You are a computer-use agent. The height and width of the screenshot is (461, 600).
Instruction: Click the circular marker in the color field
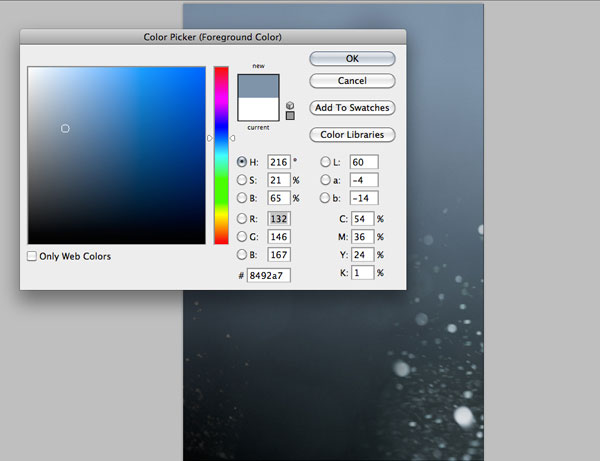point(65,128)
